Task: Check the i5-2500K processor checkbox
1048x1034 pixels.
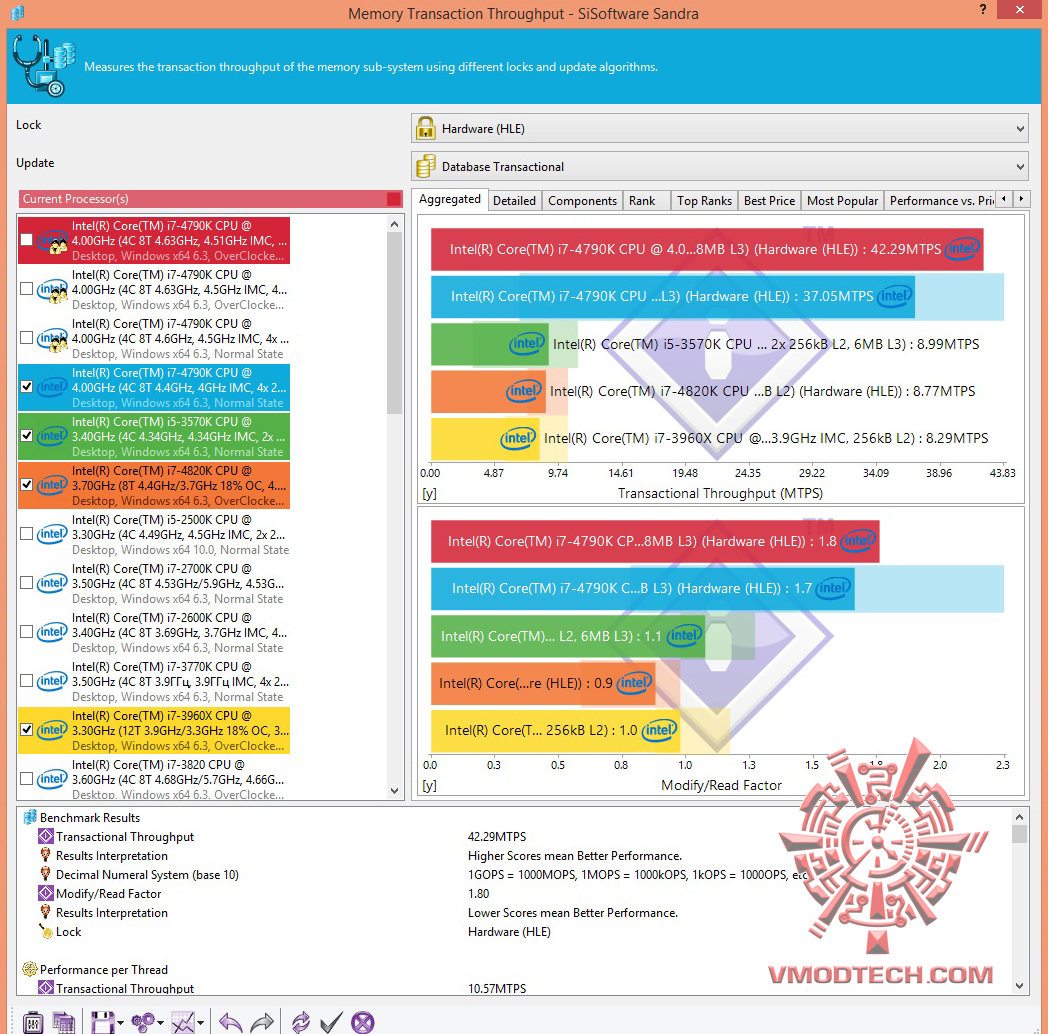Action: [x=26, y=533]
